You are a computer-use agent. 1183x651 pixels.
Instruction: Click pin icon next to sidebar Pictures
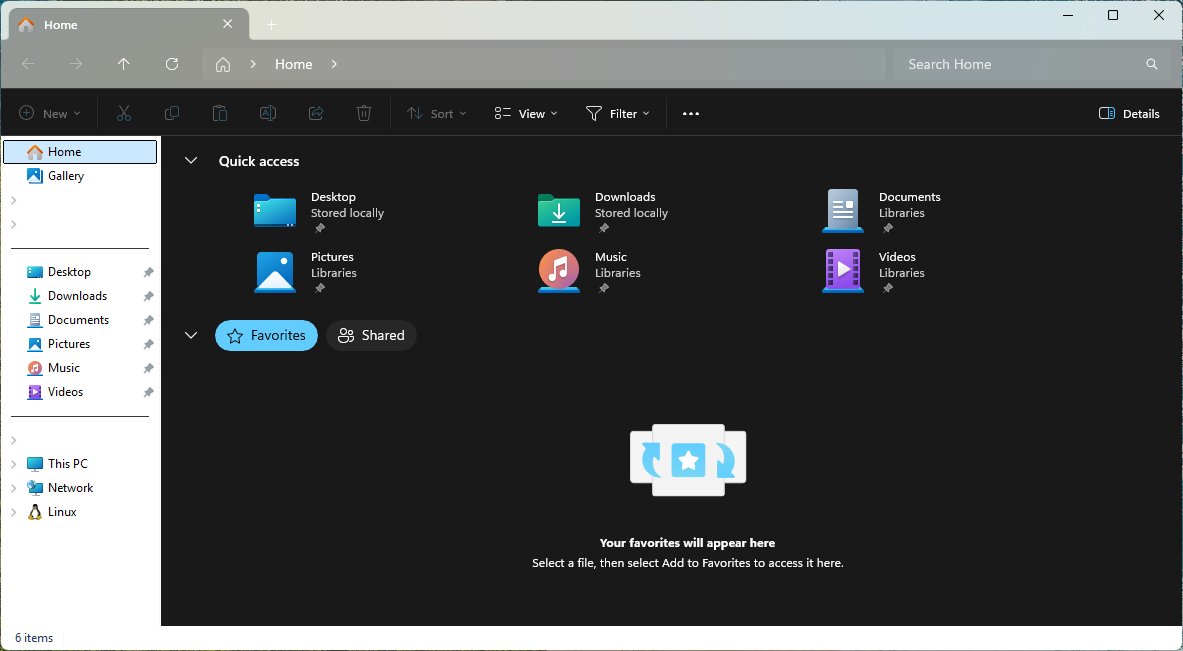tap(149, 344)
